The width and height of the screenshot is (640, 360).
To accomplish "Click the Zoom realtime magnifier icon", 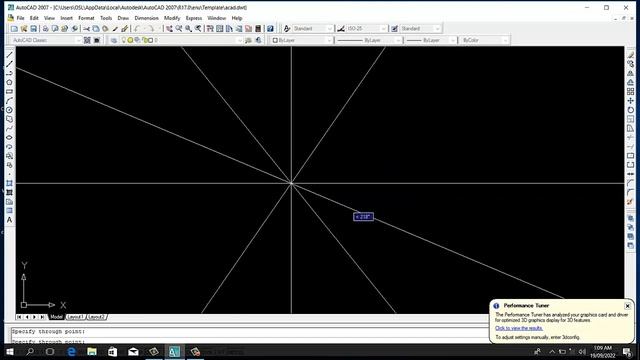I will (x=179, y=29).
